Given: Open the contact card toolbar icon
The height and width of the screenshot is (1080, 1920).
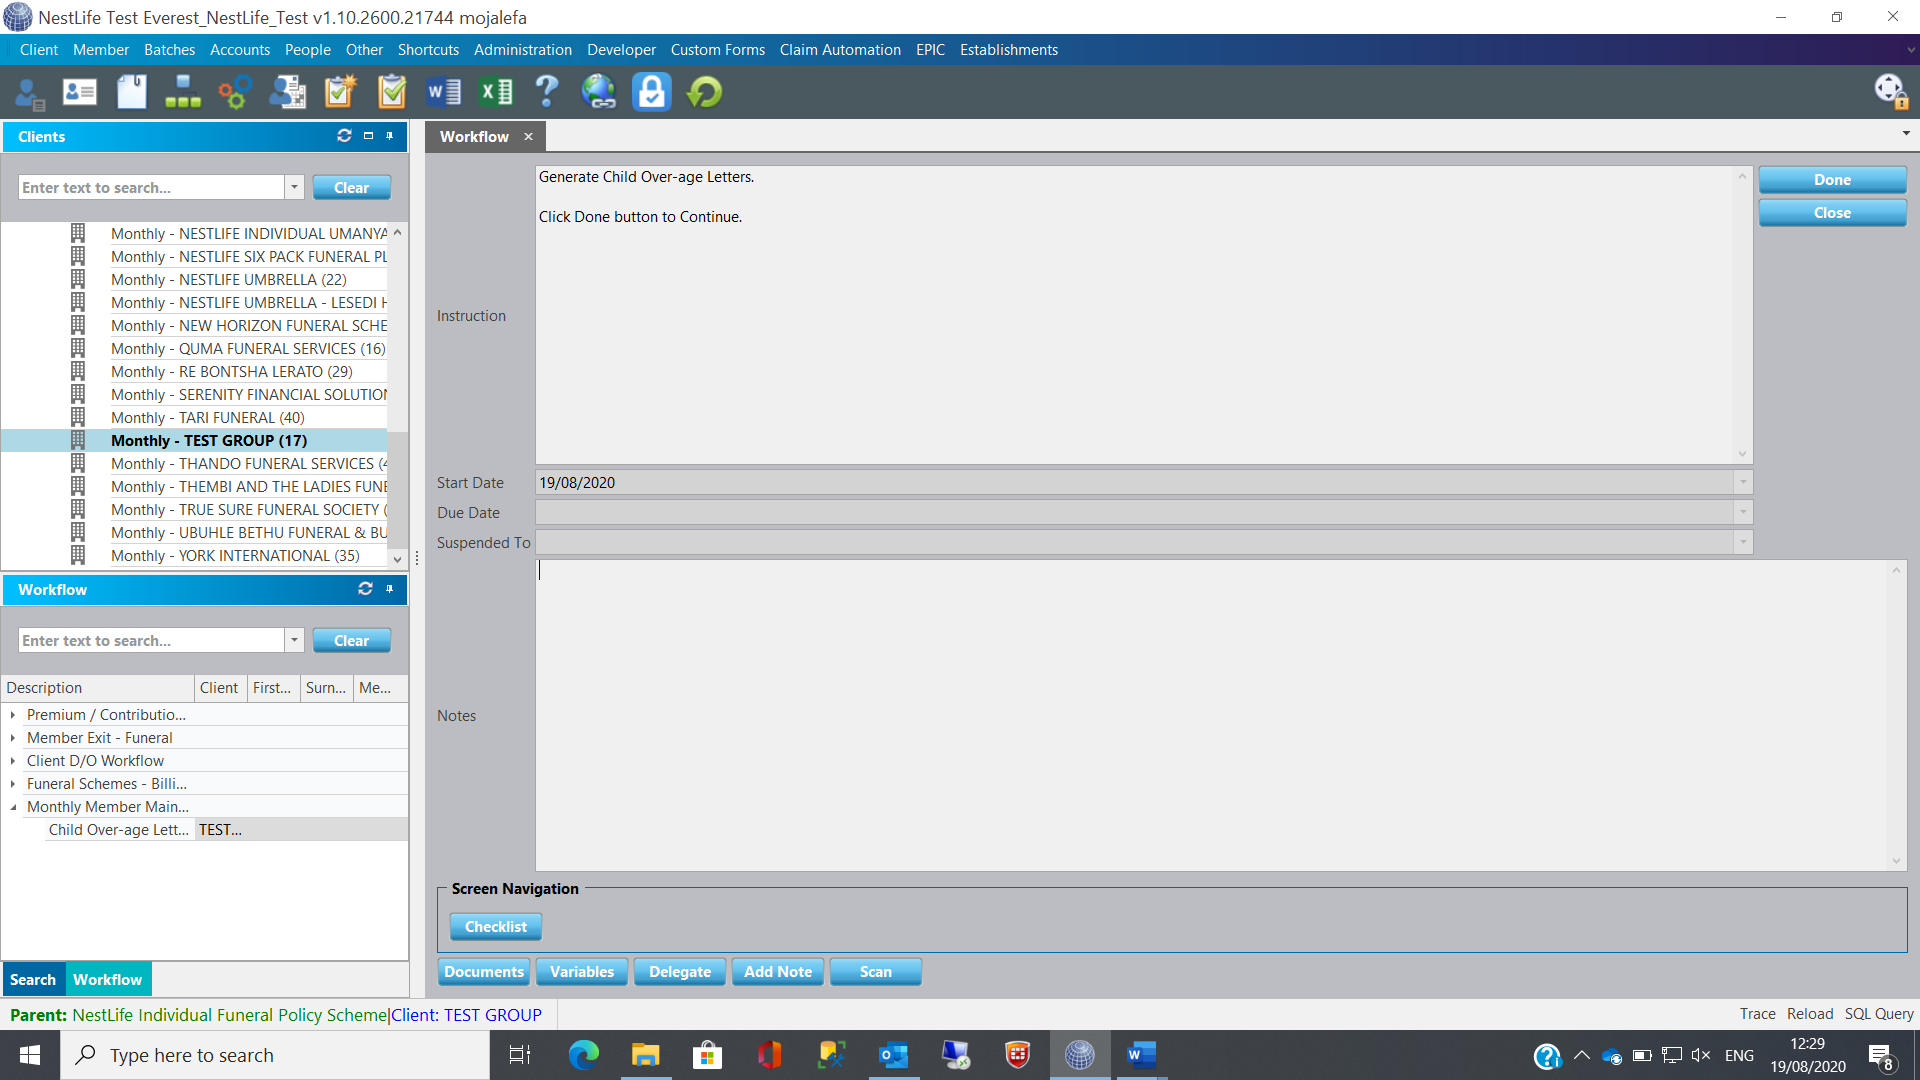Looking at the screenshot, I should tap(80, 93).
